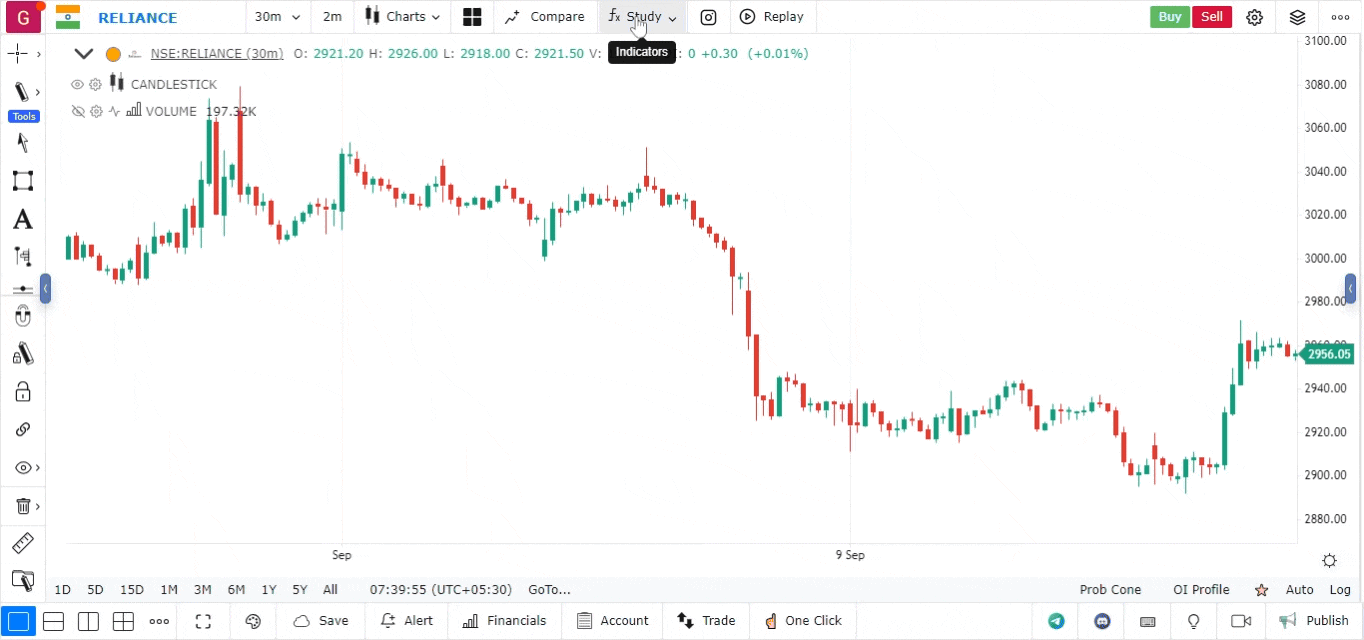
Task: Click the Instagram snapshot icon
Action: 708,17
